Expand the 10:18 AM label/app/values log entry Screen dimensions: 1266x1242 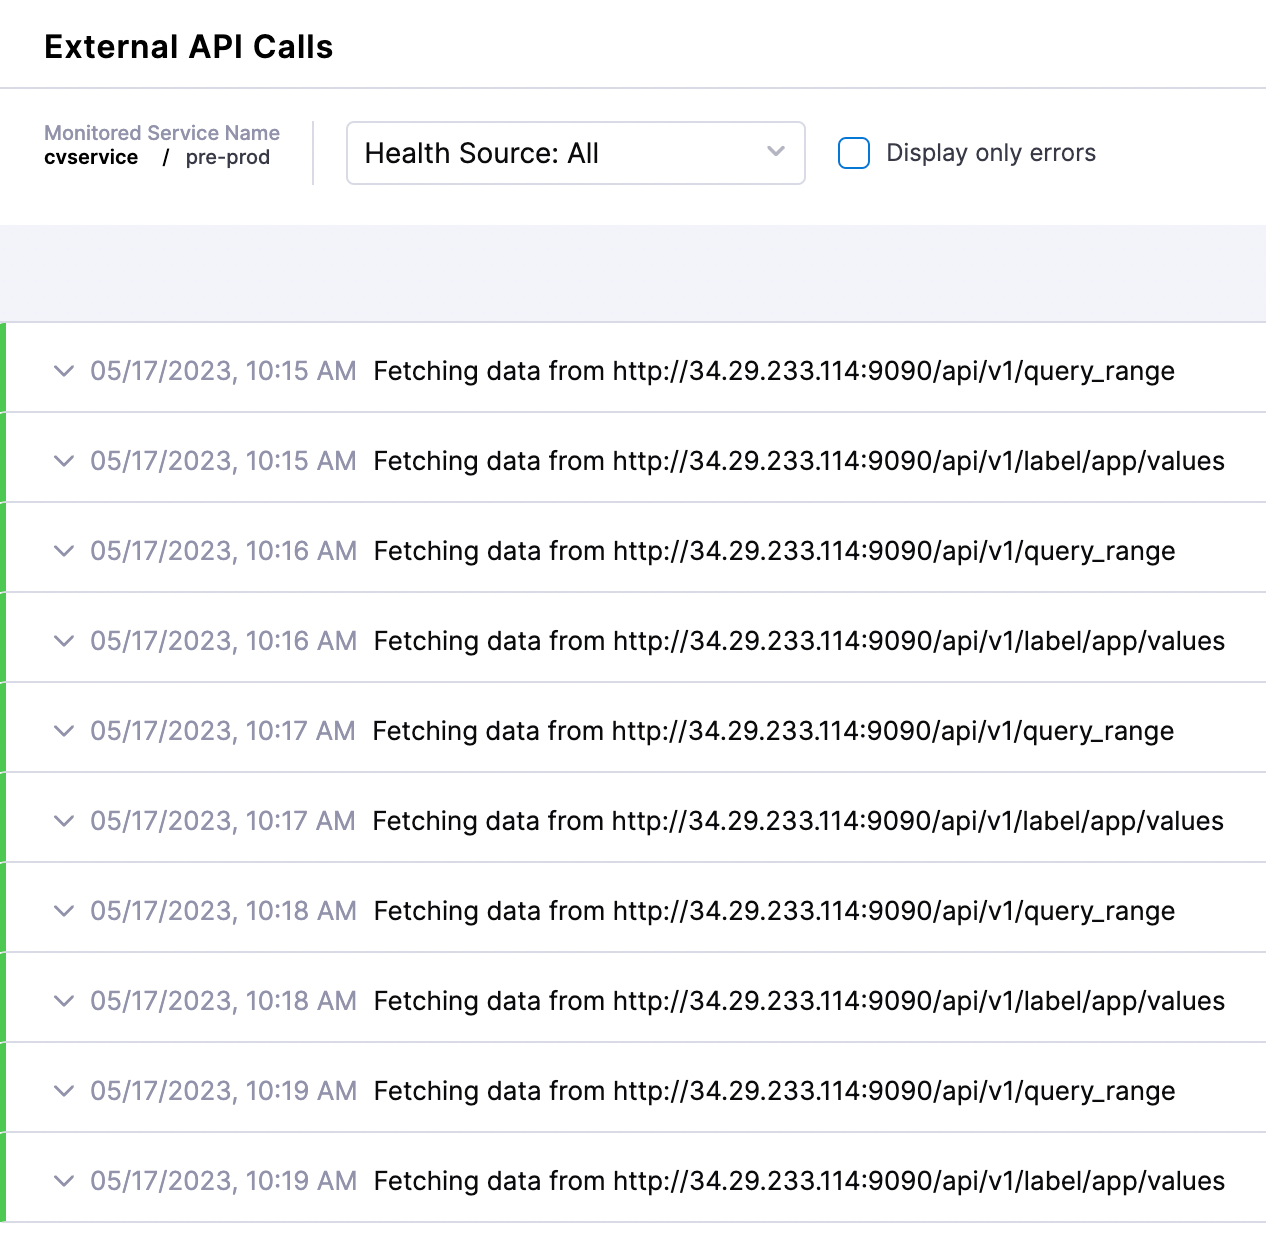point(62,1001)
